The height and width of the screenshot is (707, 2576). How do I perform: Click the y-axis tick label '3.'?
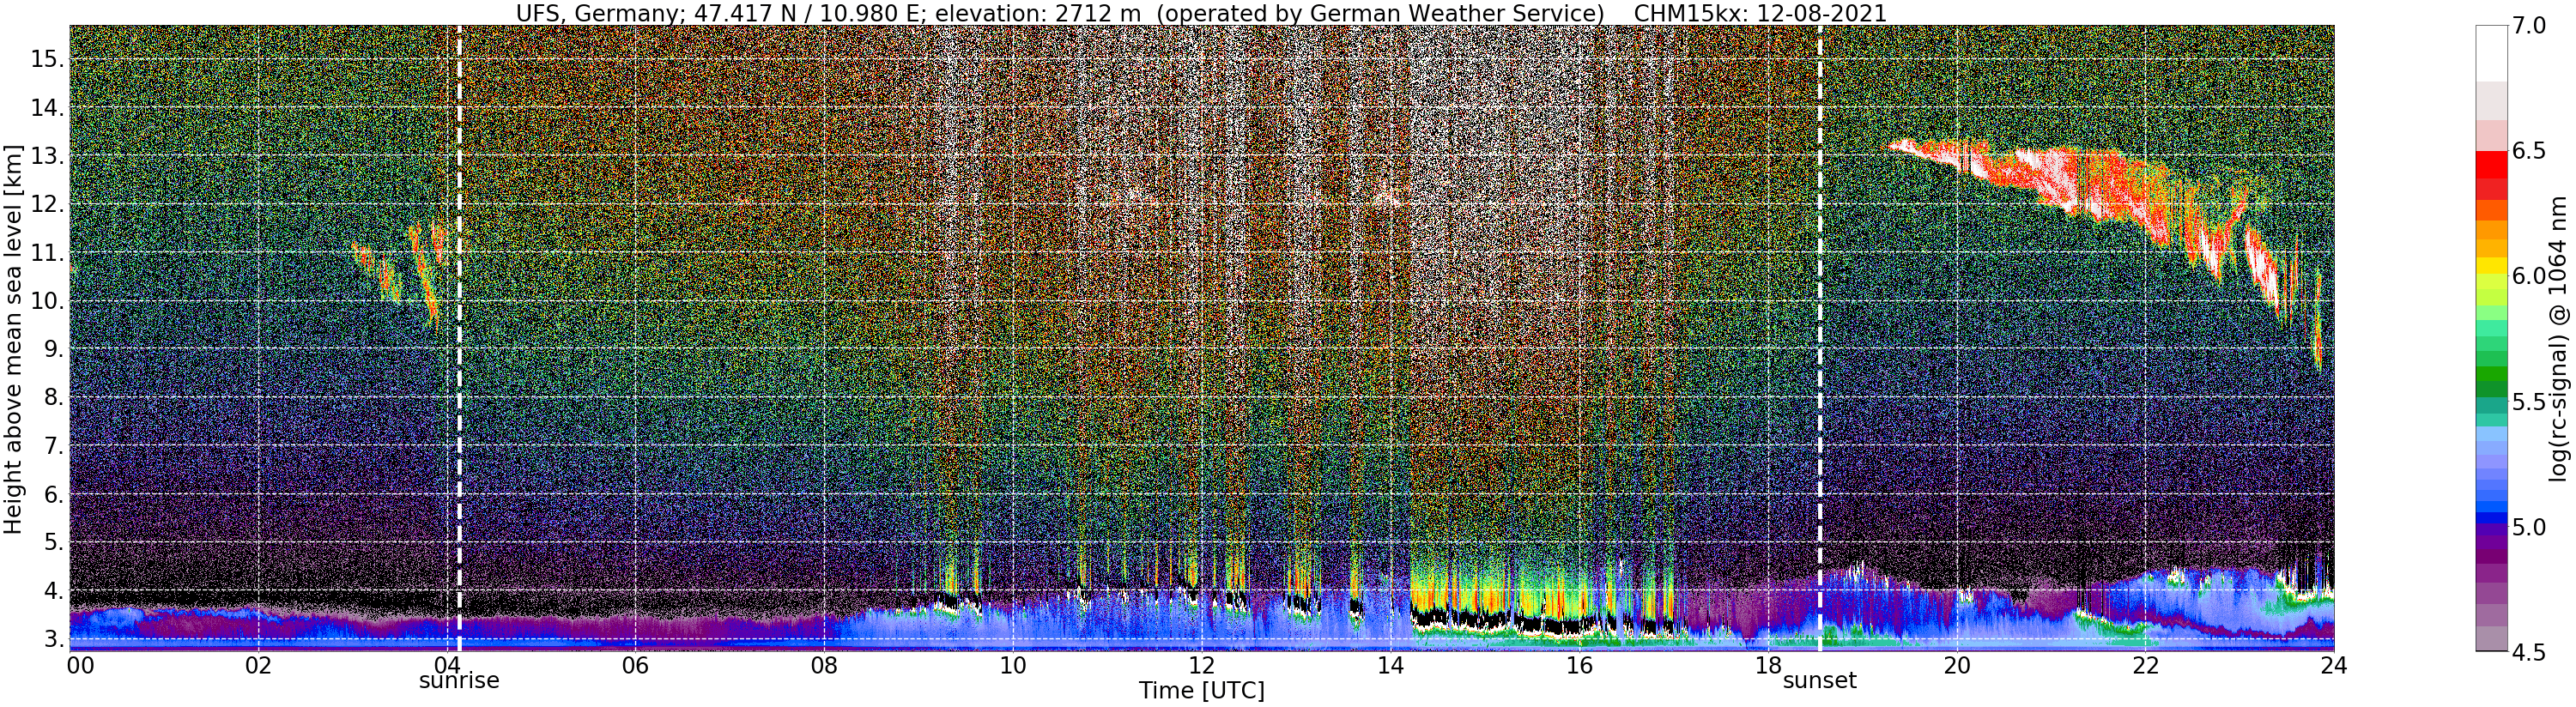pos(54,639)
